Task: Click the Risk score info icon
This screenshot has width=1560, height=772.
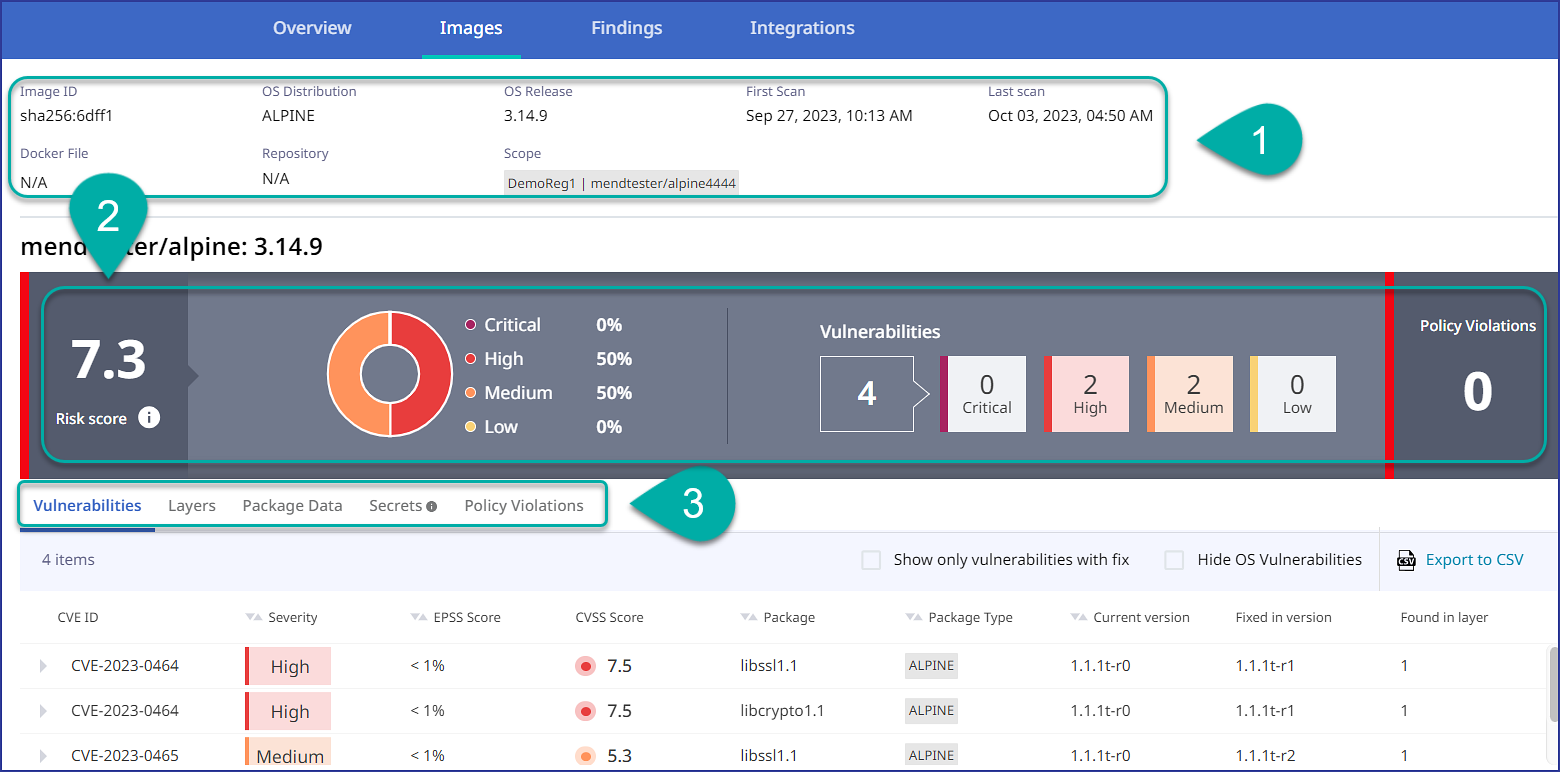Action: pyautogui.click(x=149, y=418)
